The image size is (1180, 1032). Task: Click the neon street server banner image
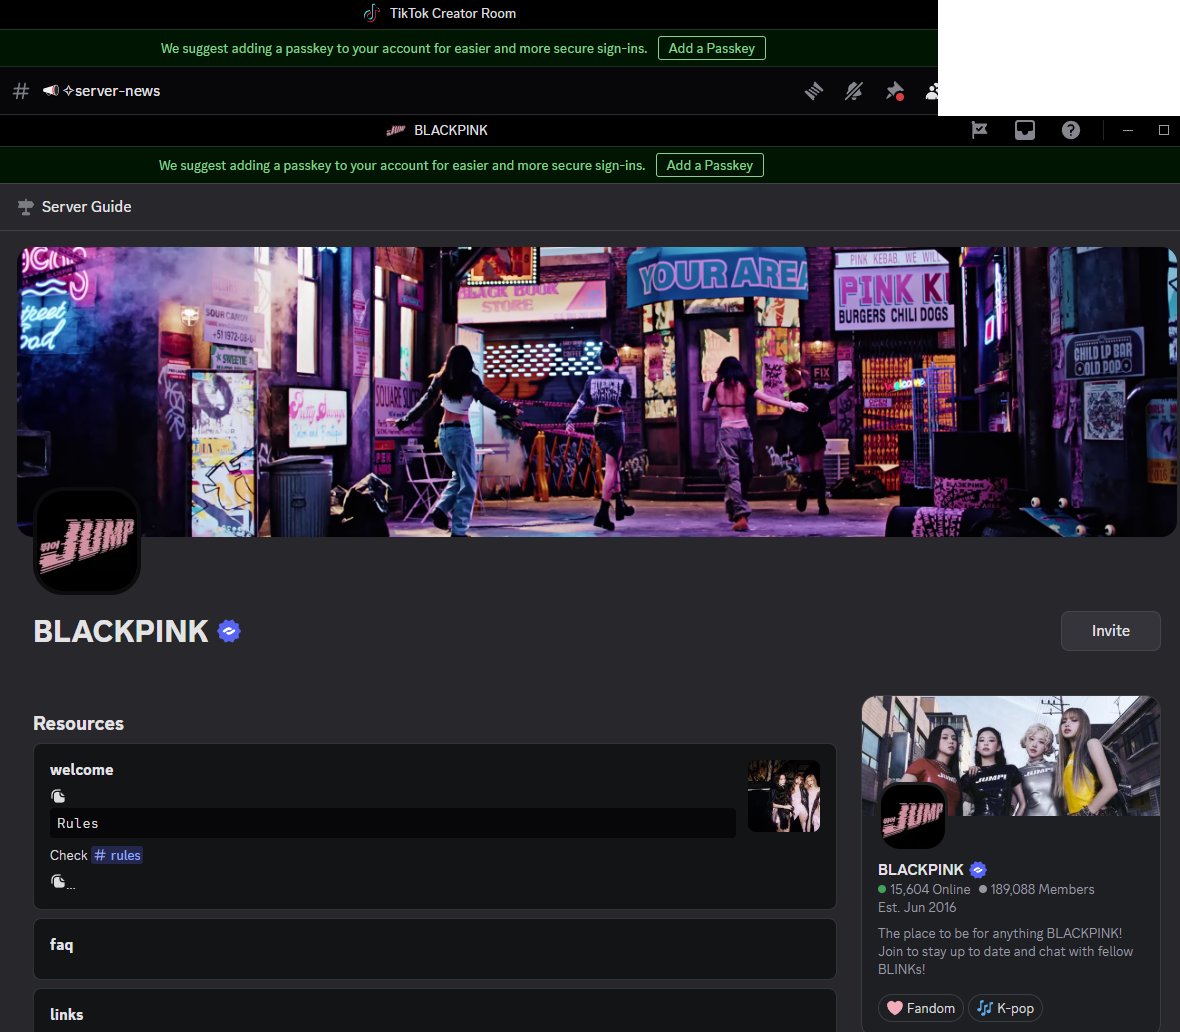click(x=596, y=391)
